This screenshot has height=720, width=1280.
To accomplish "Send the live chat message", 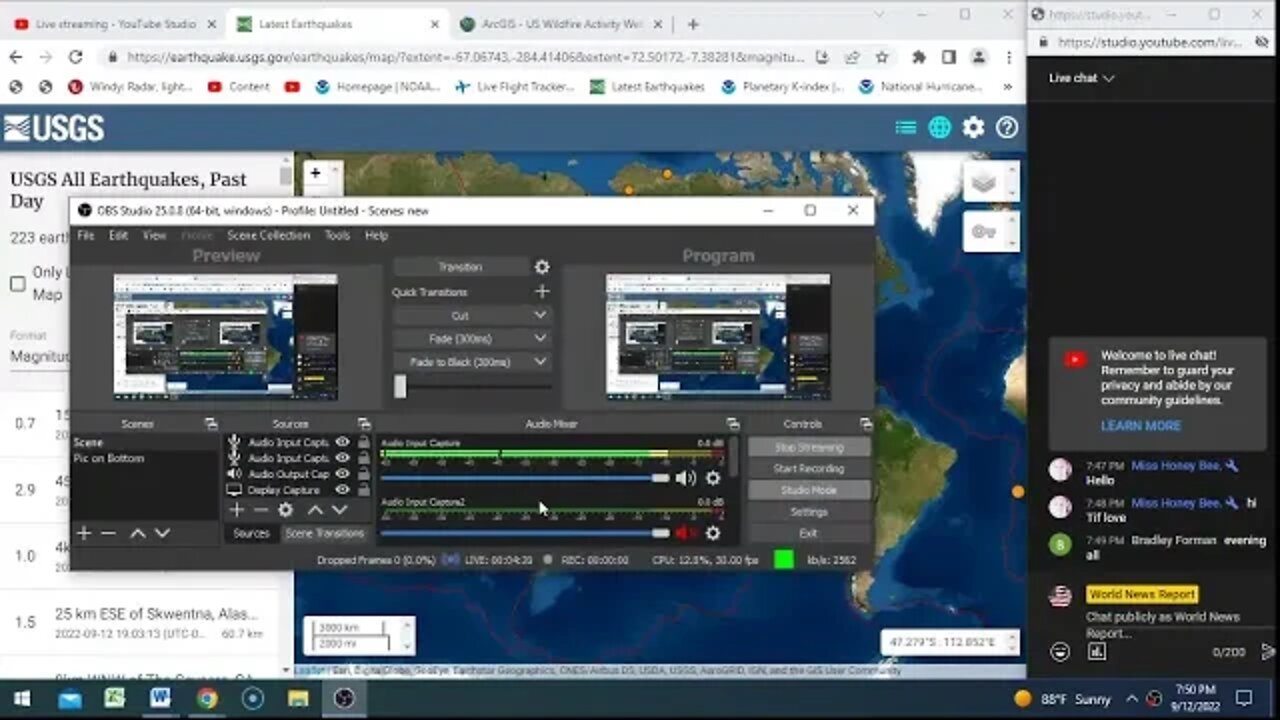I will tap(1268, 651).
